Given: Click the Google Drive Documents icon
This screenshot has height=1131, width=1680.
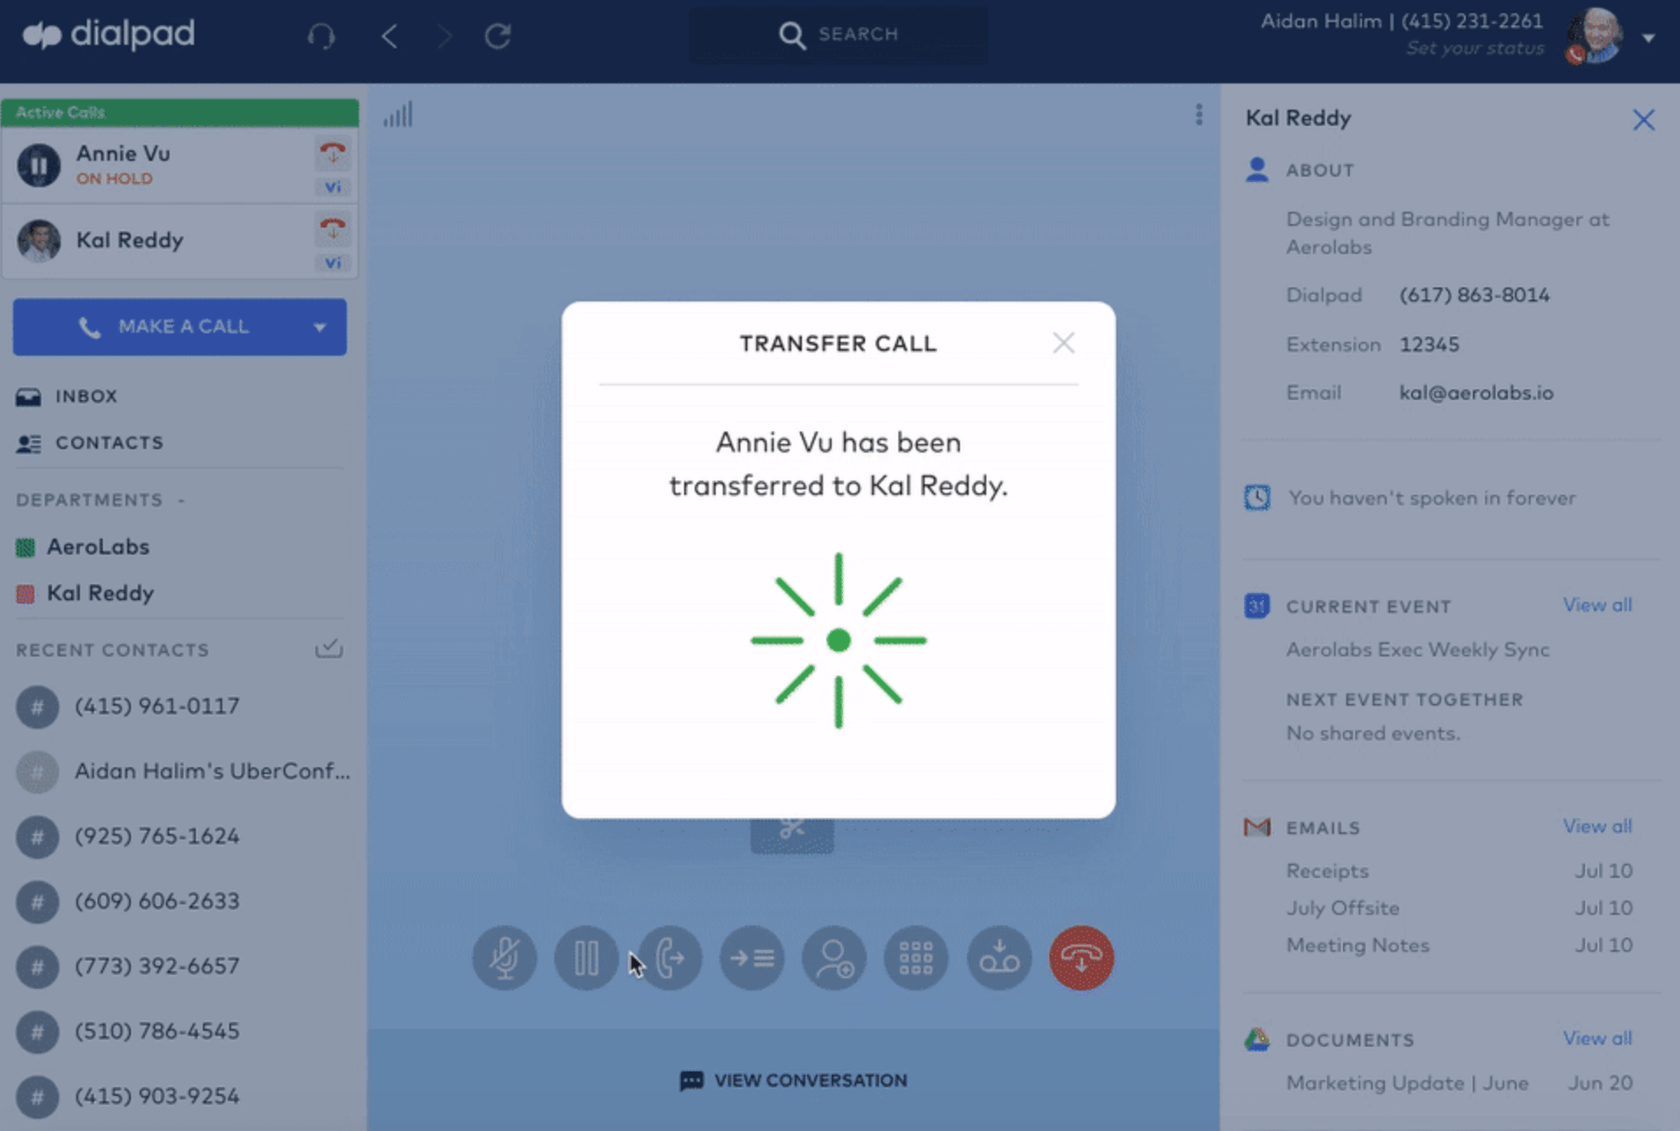Looking at the screenshot, I should click(x=1257, y=1040).
